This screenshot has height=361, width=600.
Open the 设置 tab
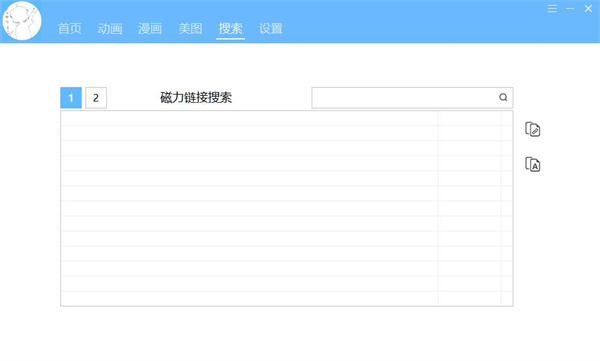271,28
